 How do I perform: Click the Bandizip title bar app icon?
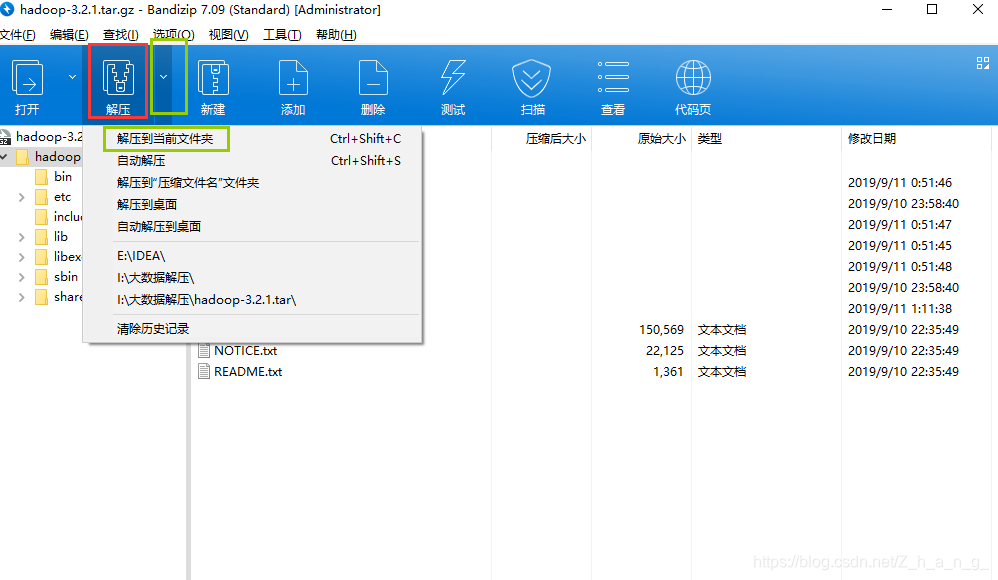tap(7, 10)
